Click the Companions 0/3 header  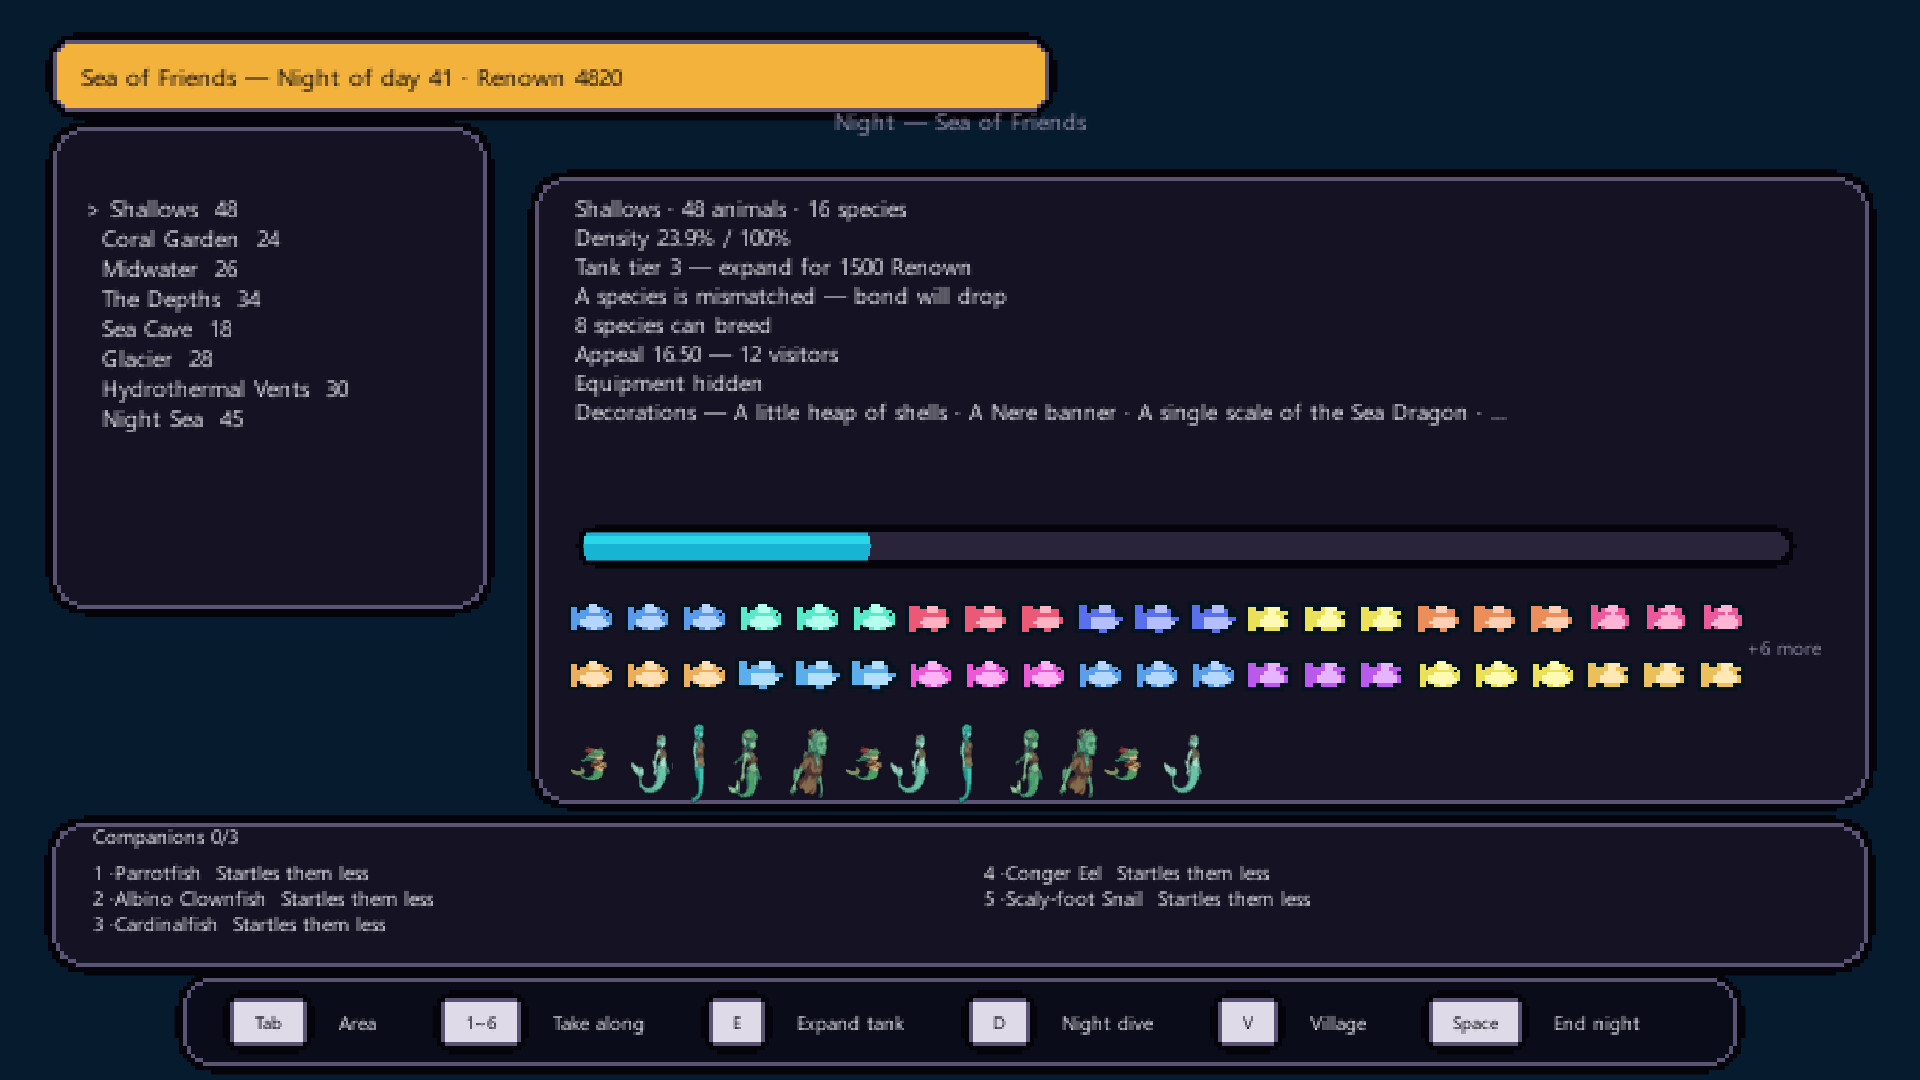click(x=165, y=837)
